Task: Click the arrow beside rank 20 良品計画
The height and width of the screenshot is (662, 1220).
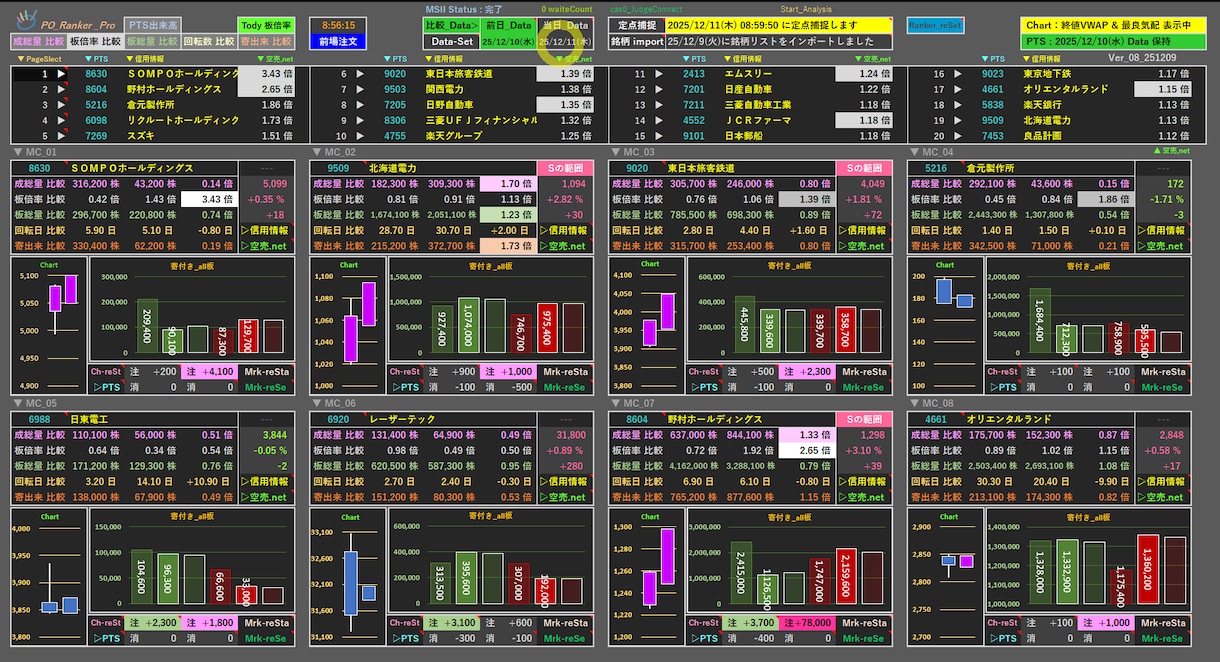Action: 958,135
